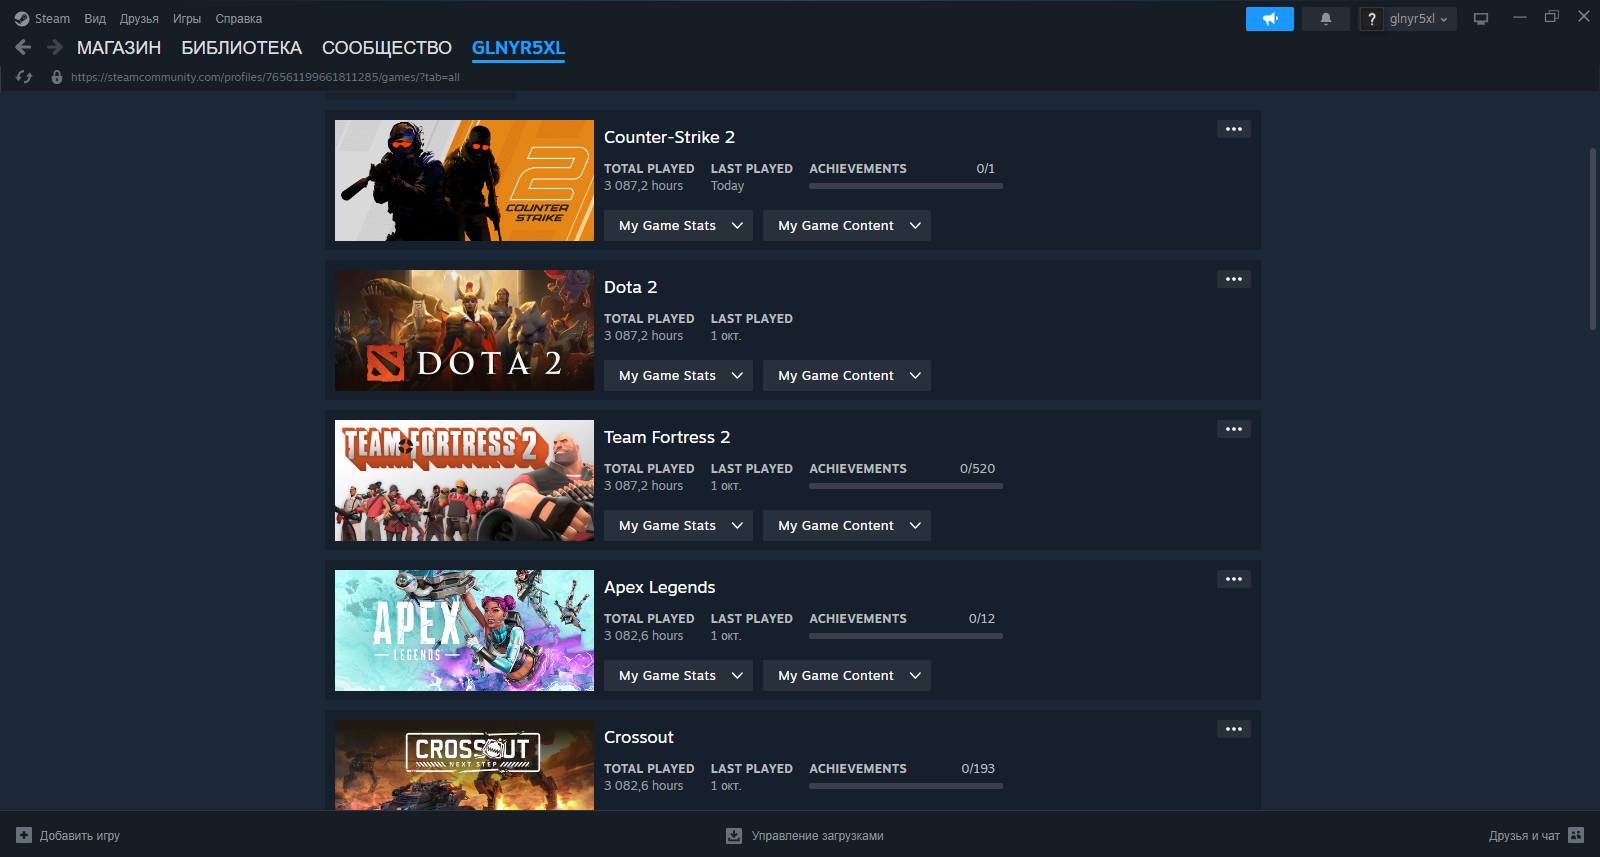The image size is (1600, 857).
Task: Expand My Game Content for Team Fortress 2
Action: tap(847, 525)
